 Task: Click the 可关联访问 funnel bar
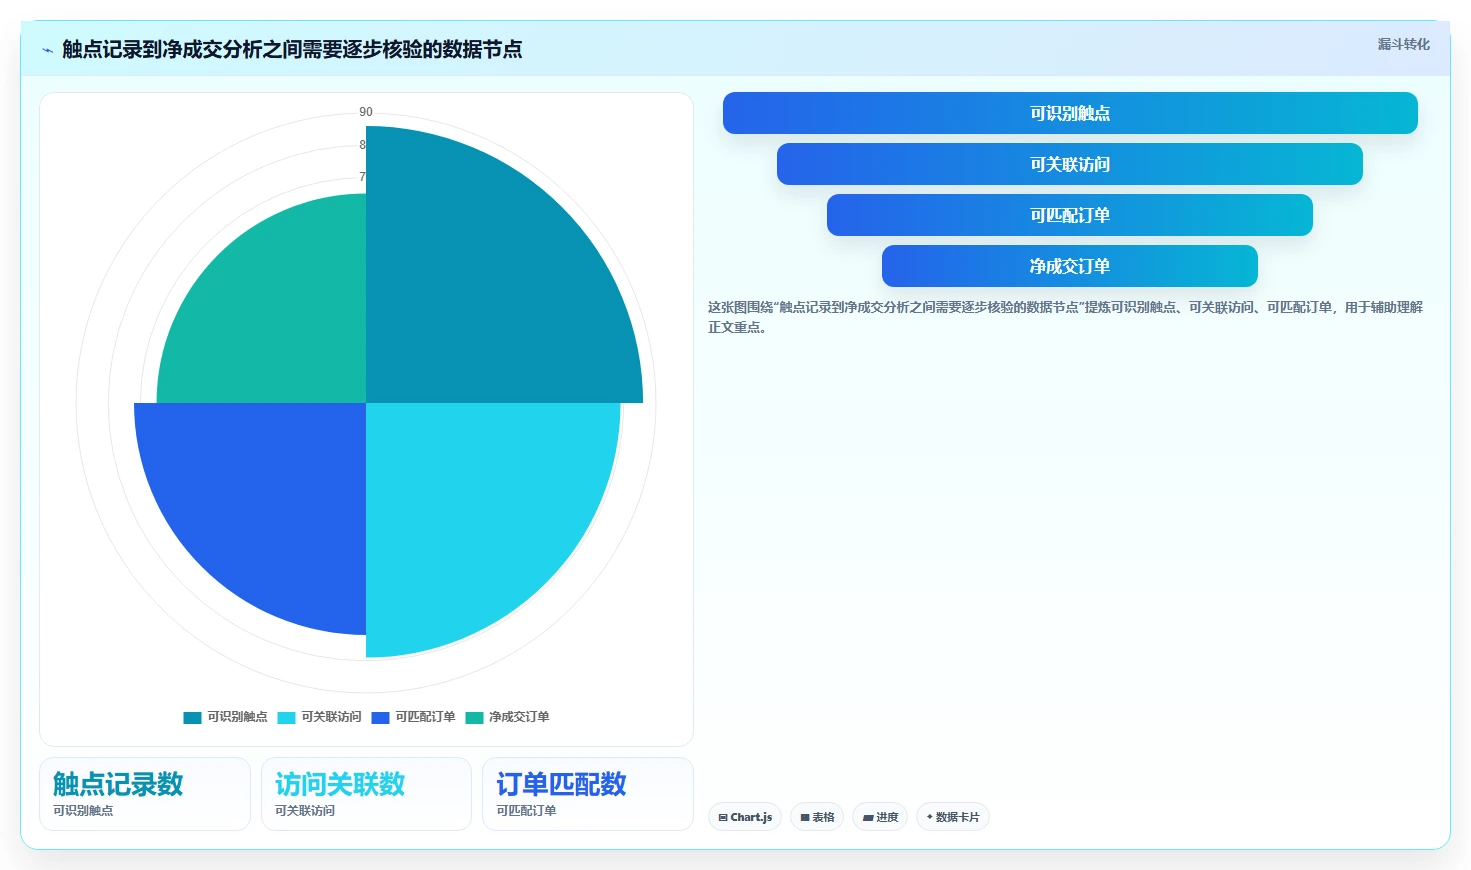[1070, 164]
